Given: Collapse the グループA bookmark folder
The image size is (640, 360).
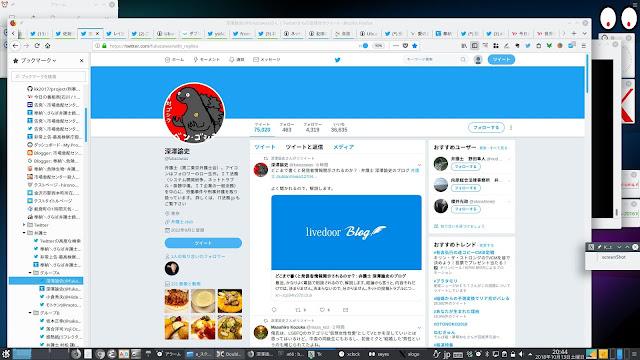Looking at the screenshot, I should pyautogui.click(x=30, y=273).
